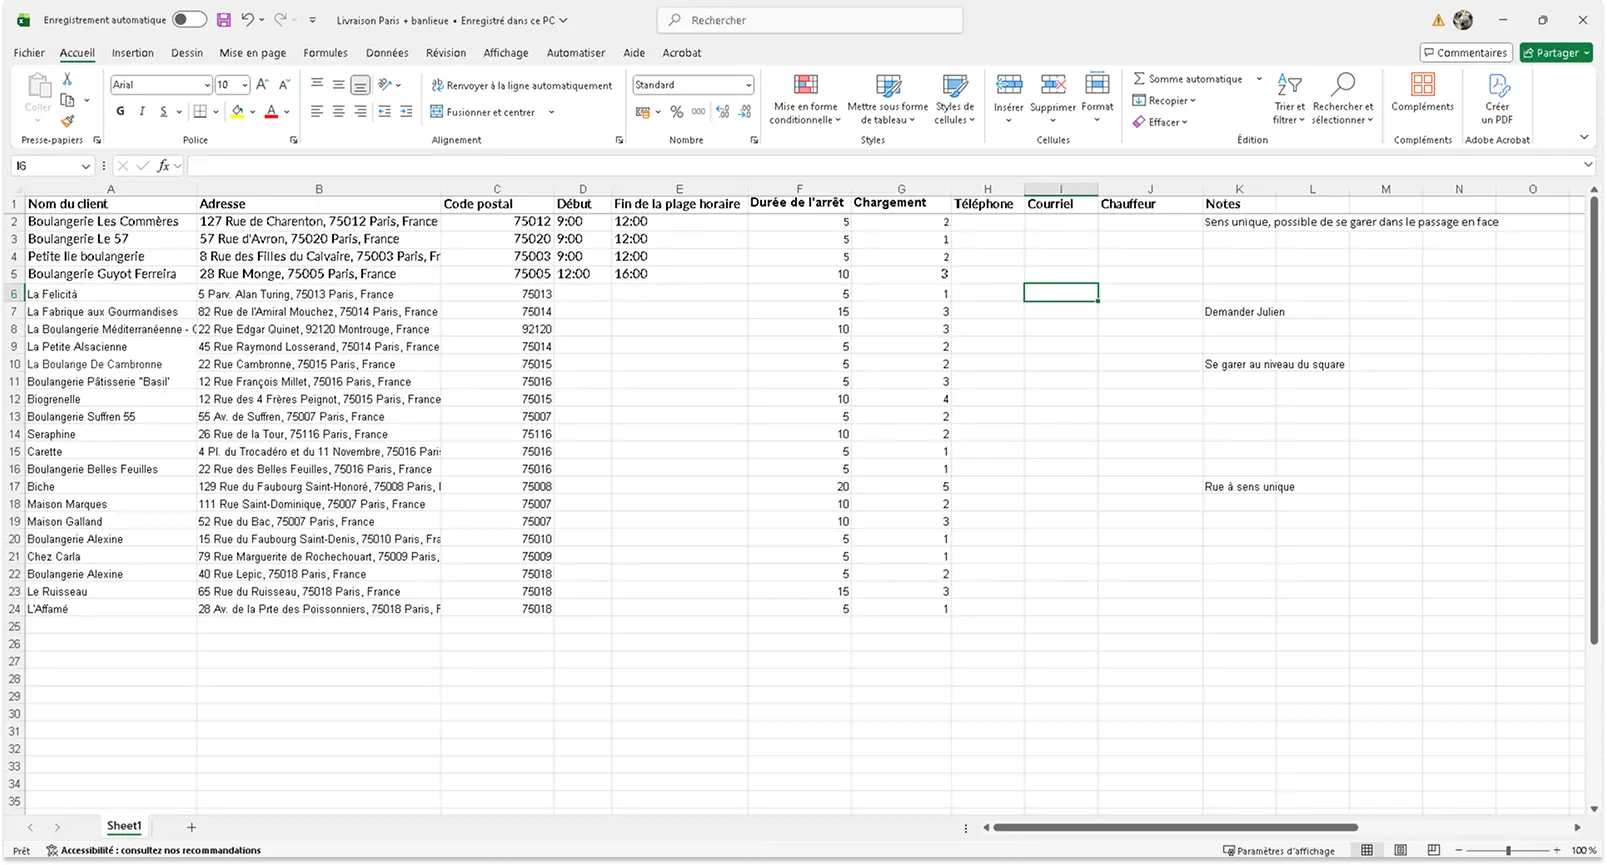Apply thousands separator 000 style

pyautogui.click(x=698, y=112)
